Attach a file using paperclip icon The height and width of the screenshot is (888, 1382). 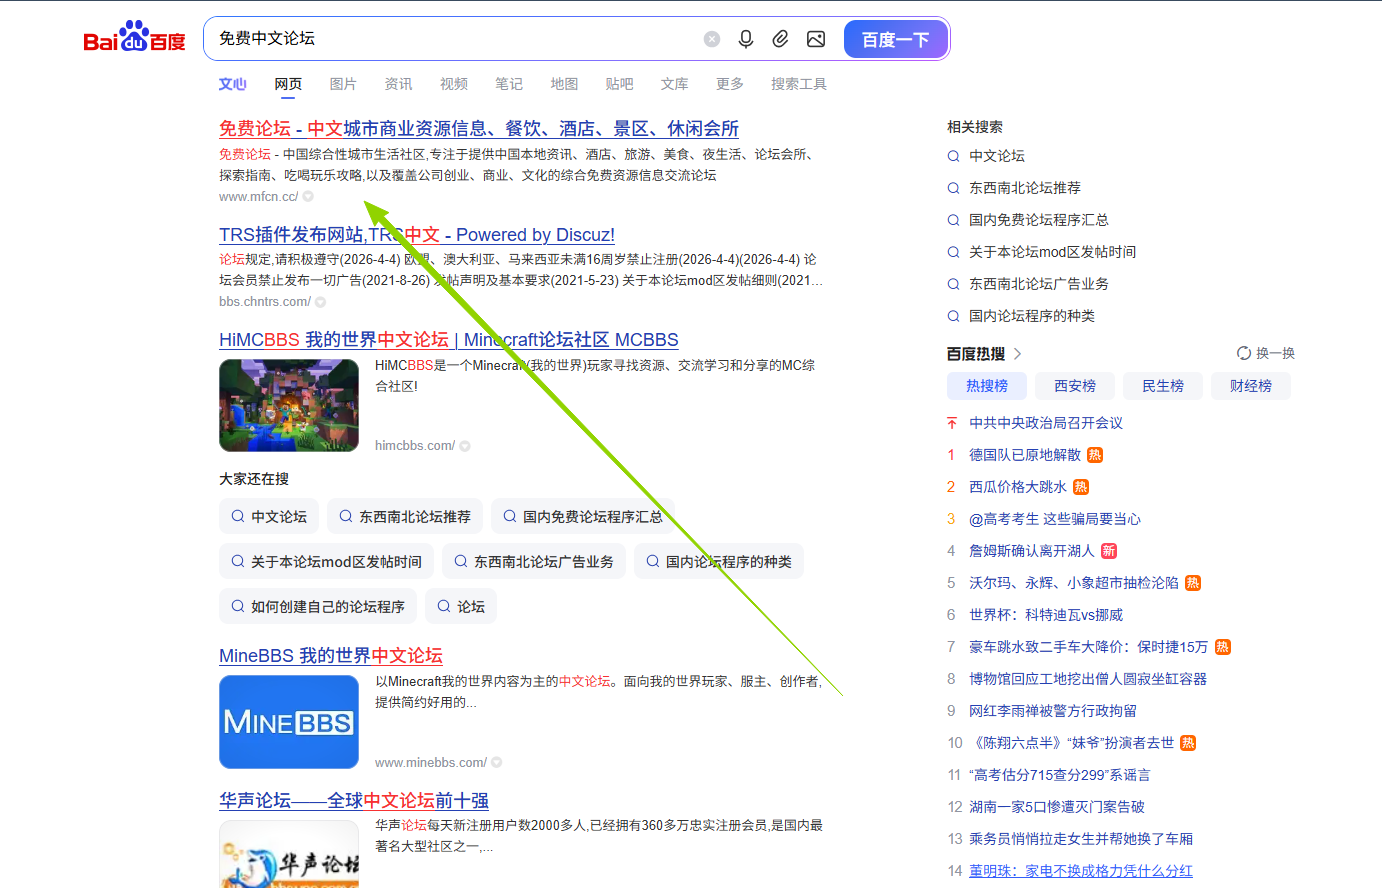pos(781,39)
